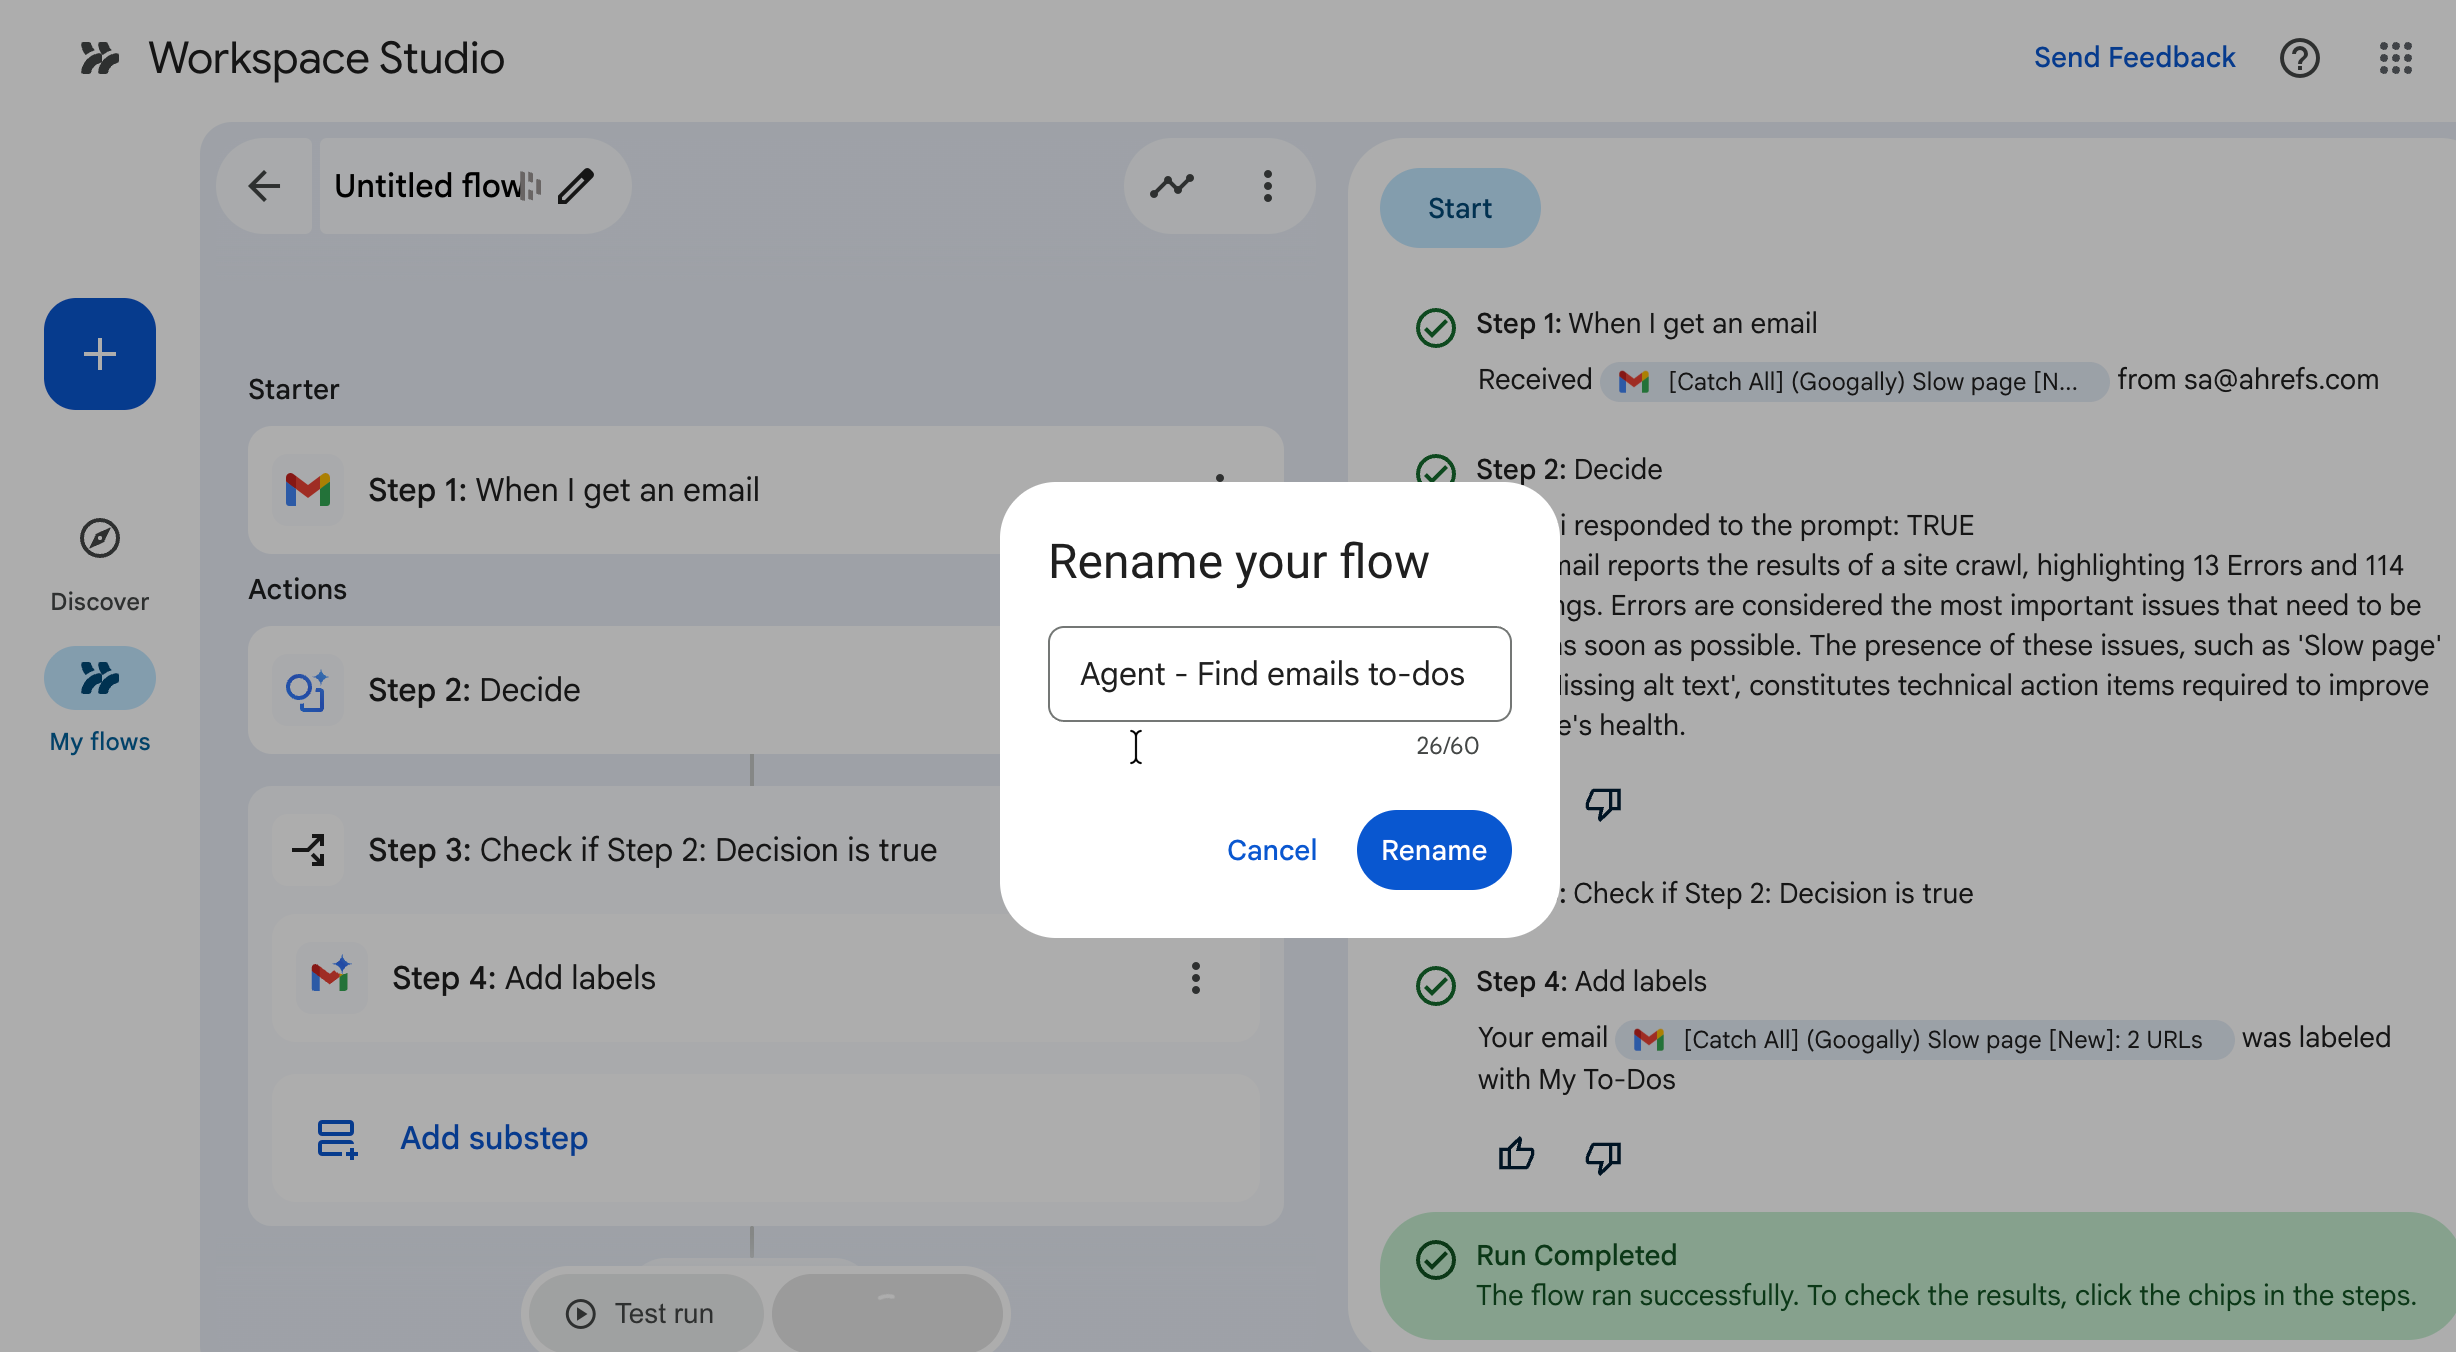Open the flow header three-dot menu

click(1267, 186)
